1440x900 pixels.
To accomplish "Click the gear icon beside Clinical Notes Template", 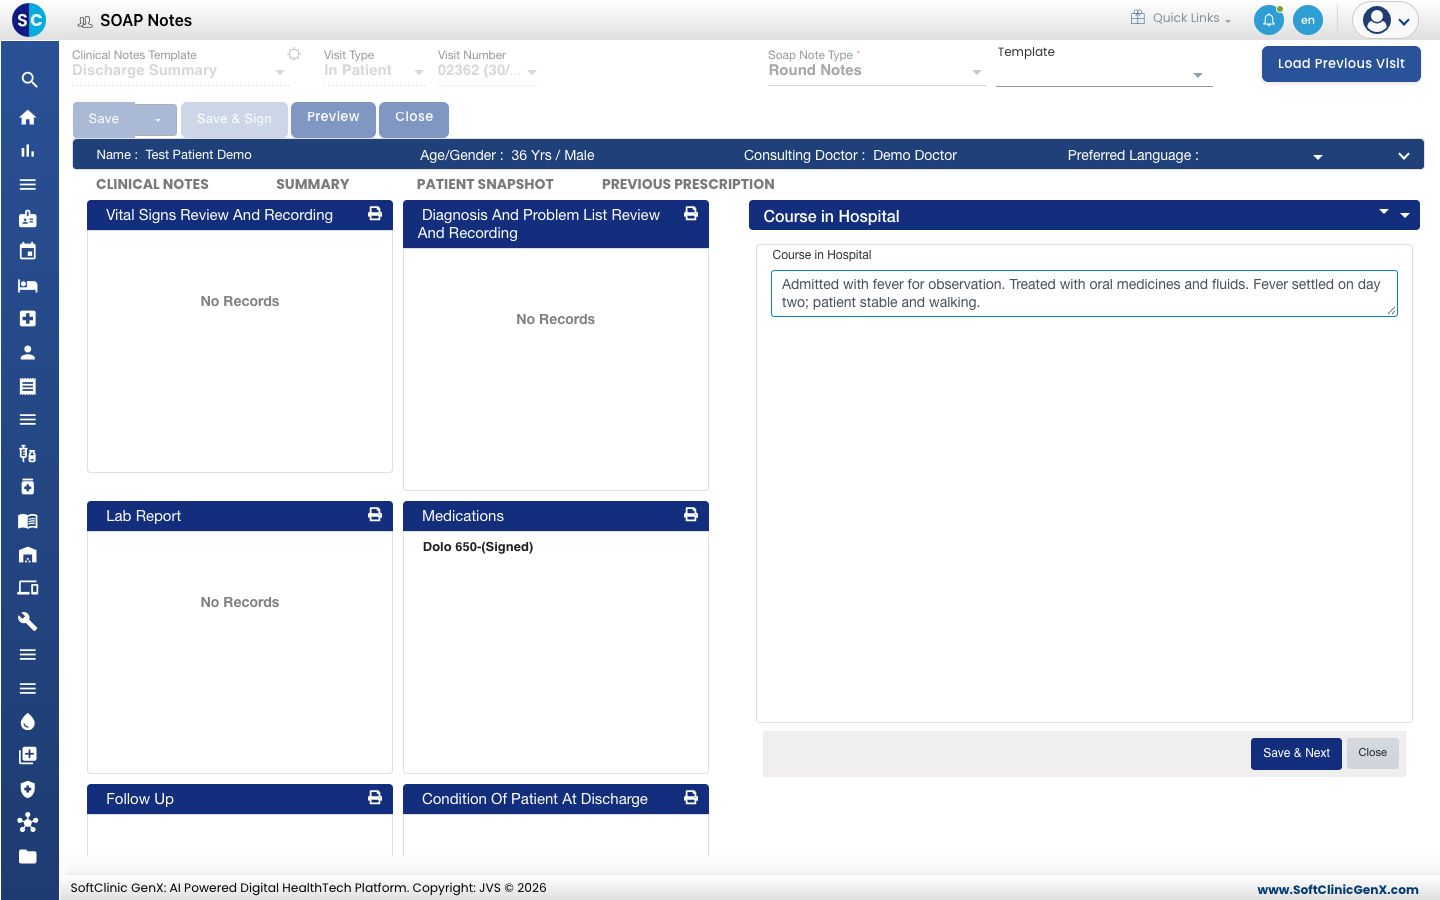I will point(294,54).
